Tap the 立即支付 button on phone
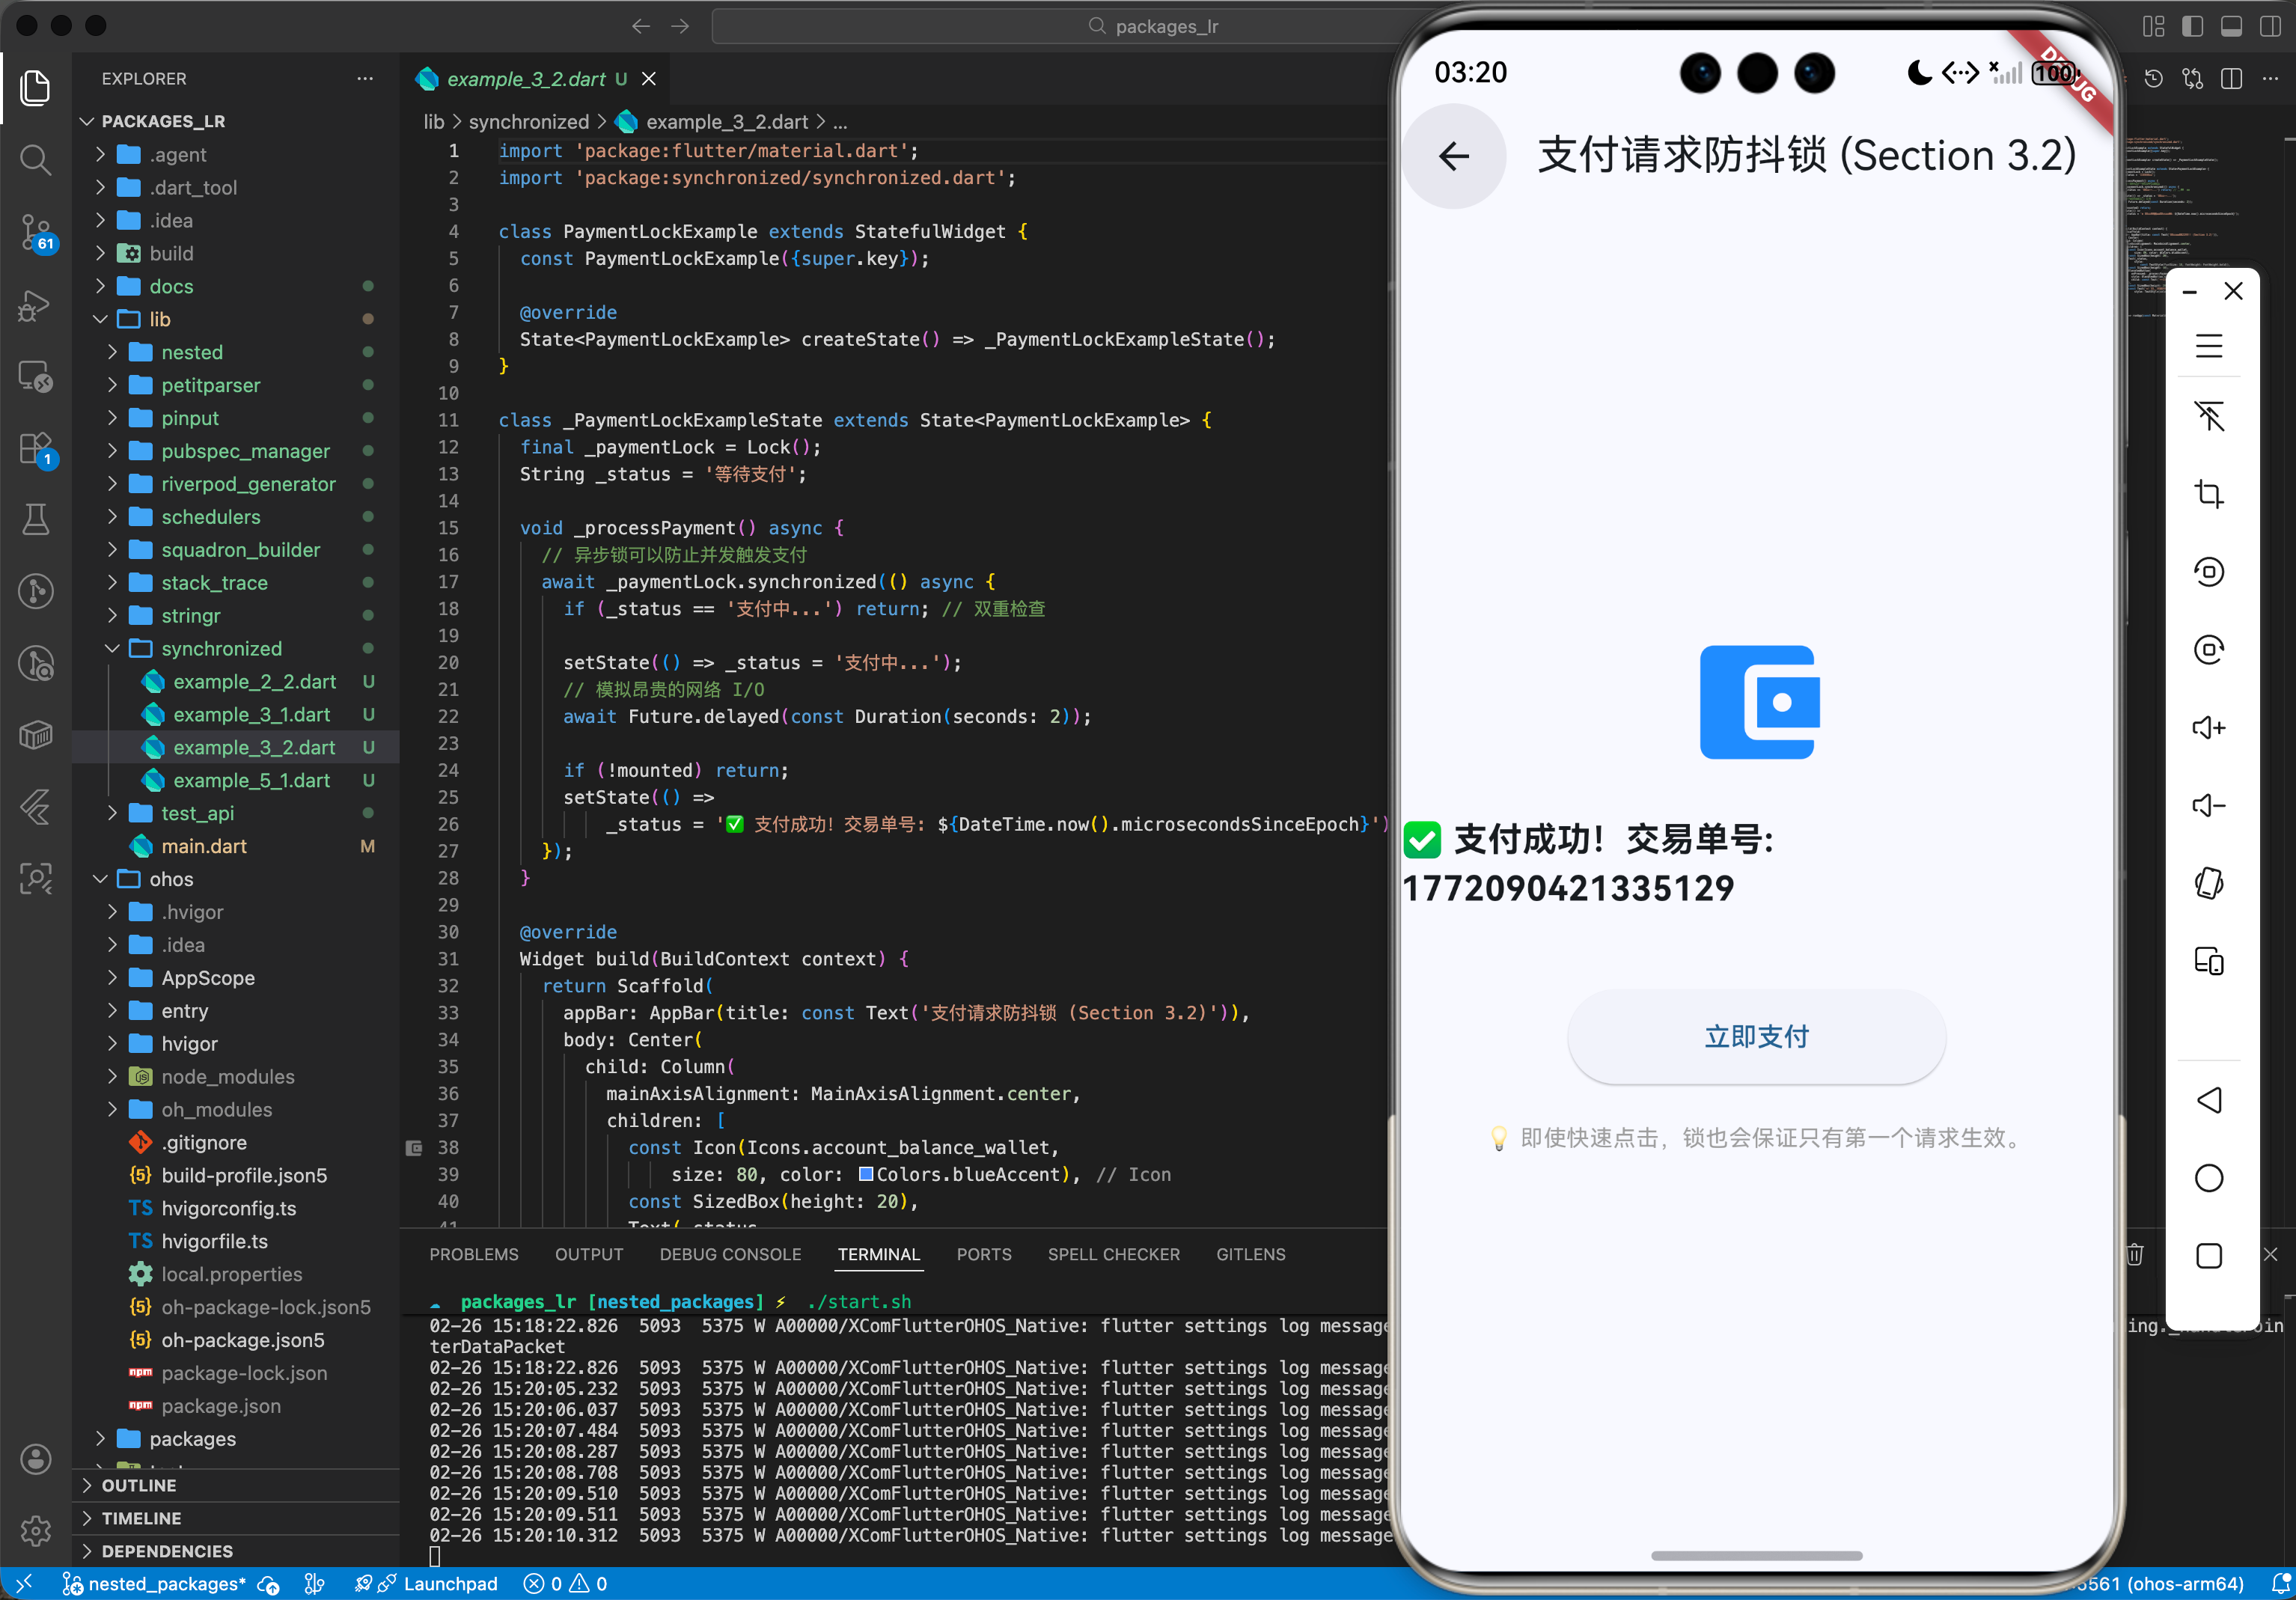2296x1600 pixels. tap(1756, 1037)
